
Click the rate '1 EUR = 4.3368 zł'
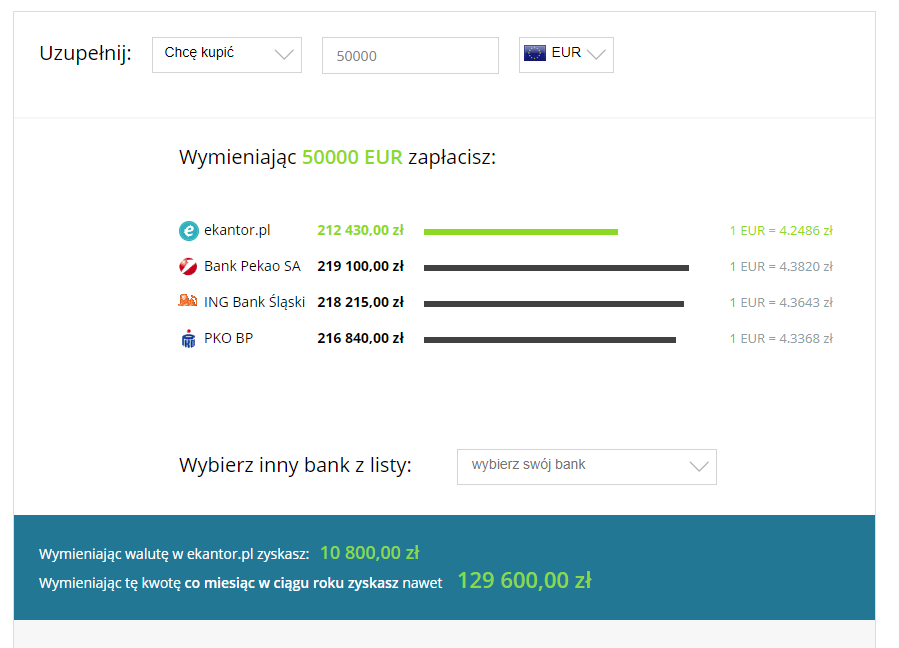[781, 339]
